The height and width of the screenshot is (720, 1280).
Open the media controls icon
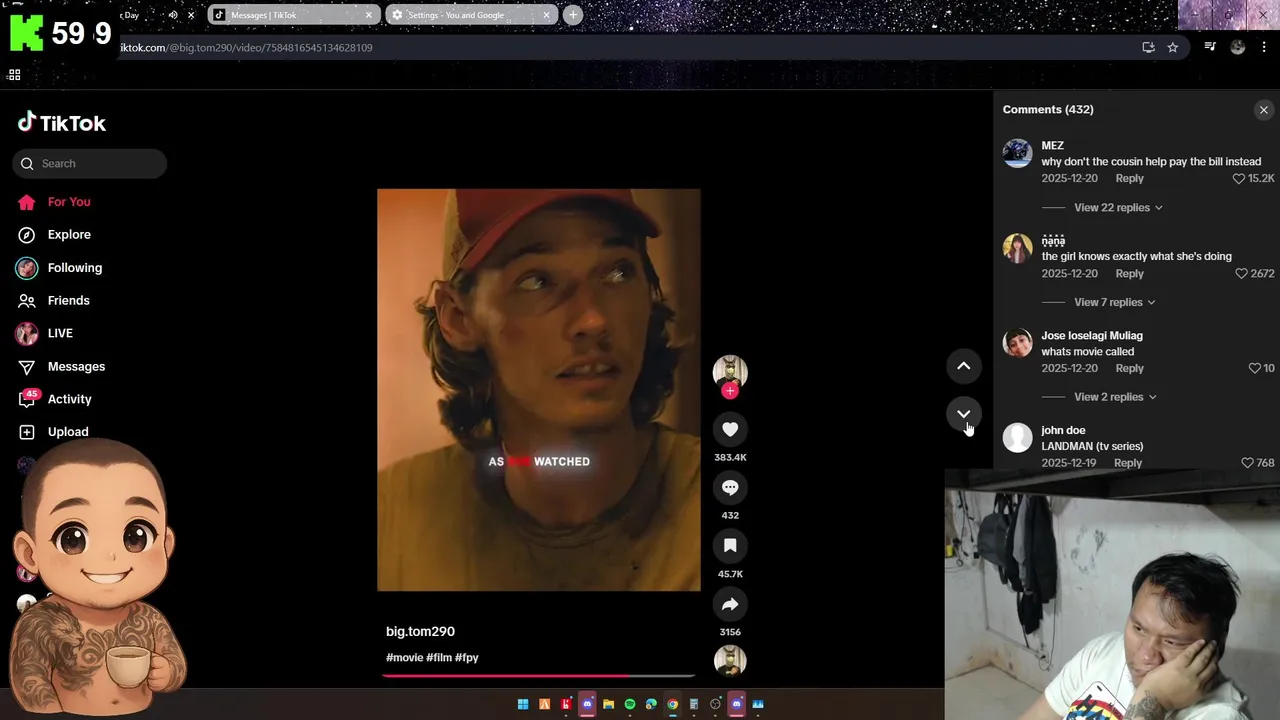coord(1210,47)
